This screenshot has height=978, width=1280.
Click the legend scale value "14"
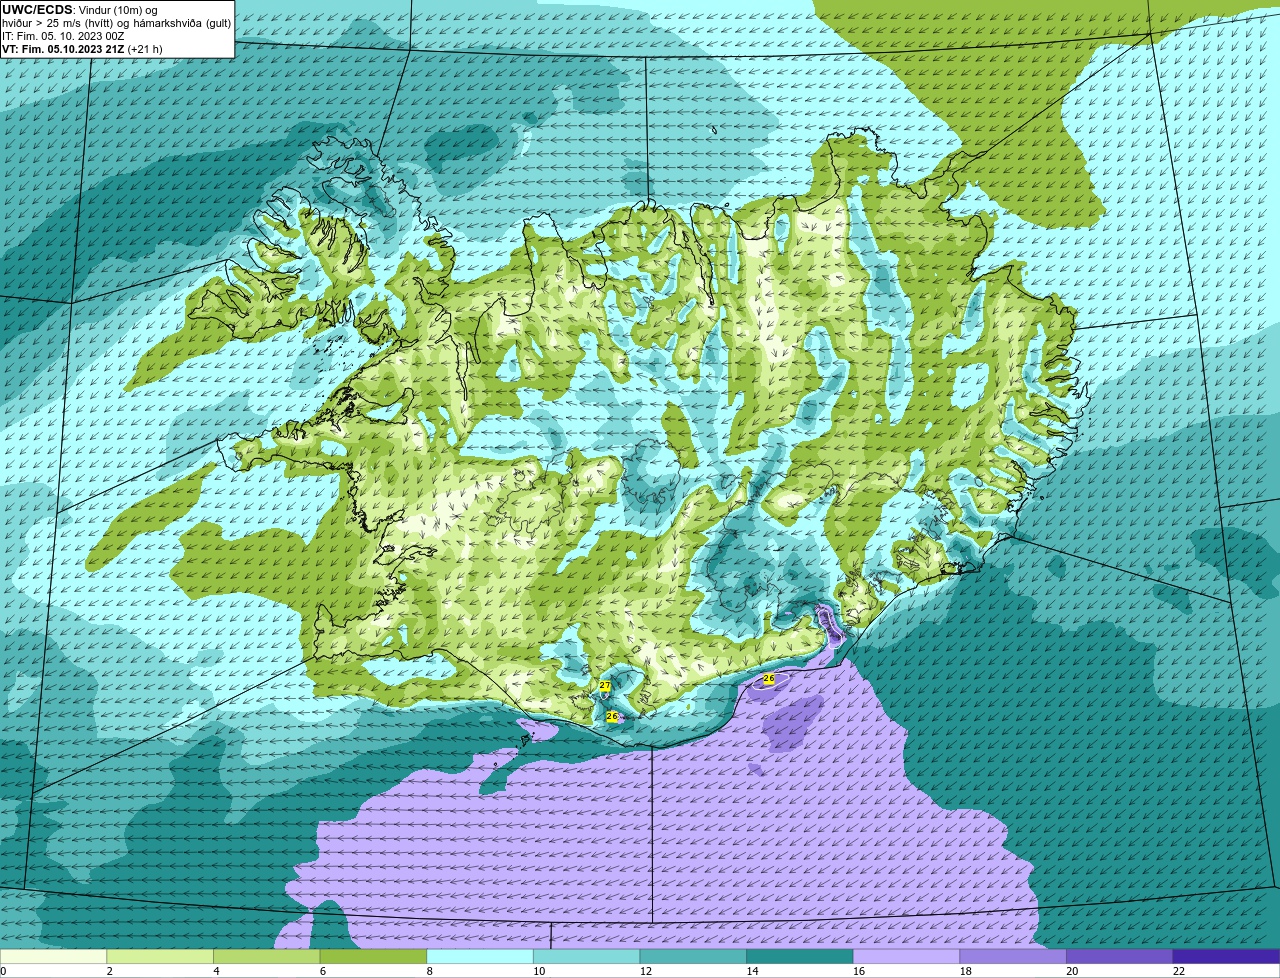(753, 971)
